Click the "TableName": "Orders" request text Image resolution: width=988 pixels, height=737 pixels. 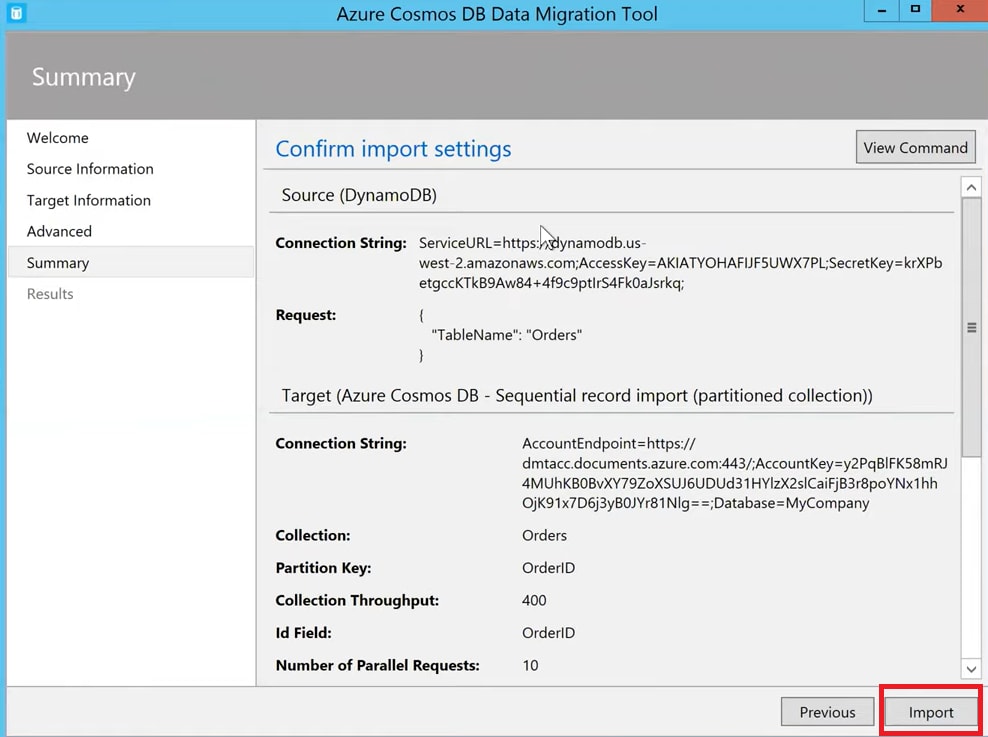pyautogui.click(x=507, y=335)
